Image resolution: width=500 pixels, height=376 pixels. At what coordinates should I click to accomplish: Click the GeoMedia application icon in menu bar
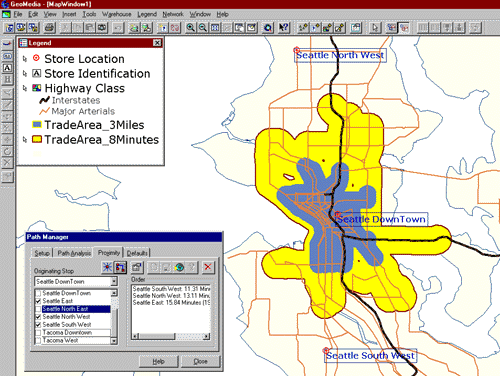(6, 14)
